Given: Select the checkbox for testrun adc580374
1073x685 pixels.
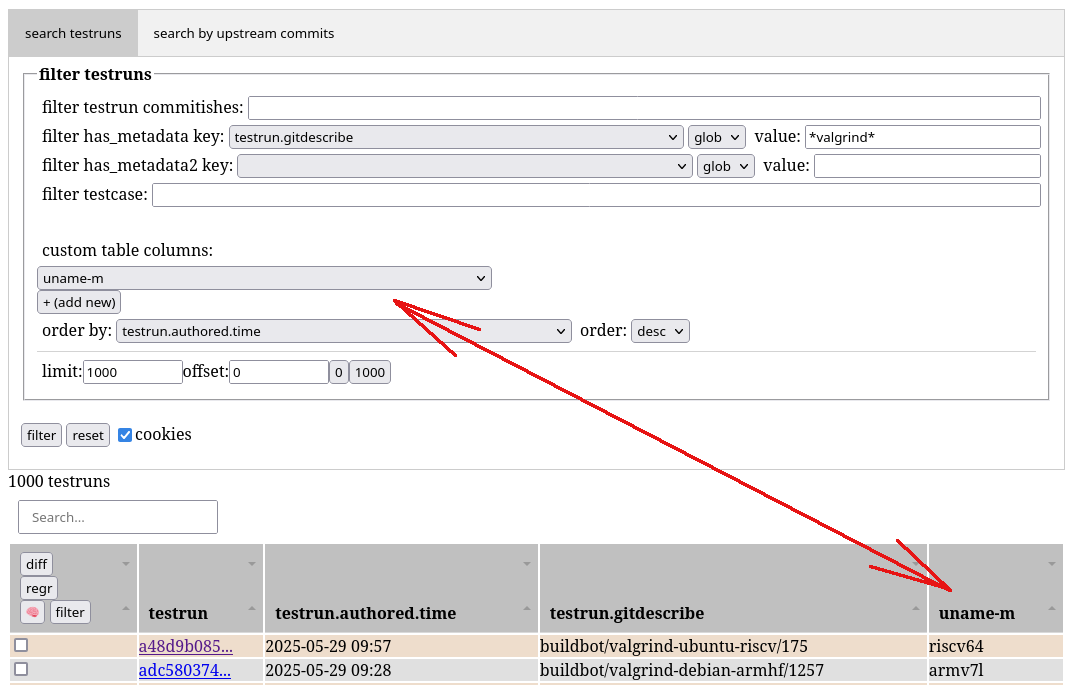Looking at the screenshot, I should 21,669.
